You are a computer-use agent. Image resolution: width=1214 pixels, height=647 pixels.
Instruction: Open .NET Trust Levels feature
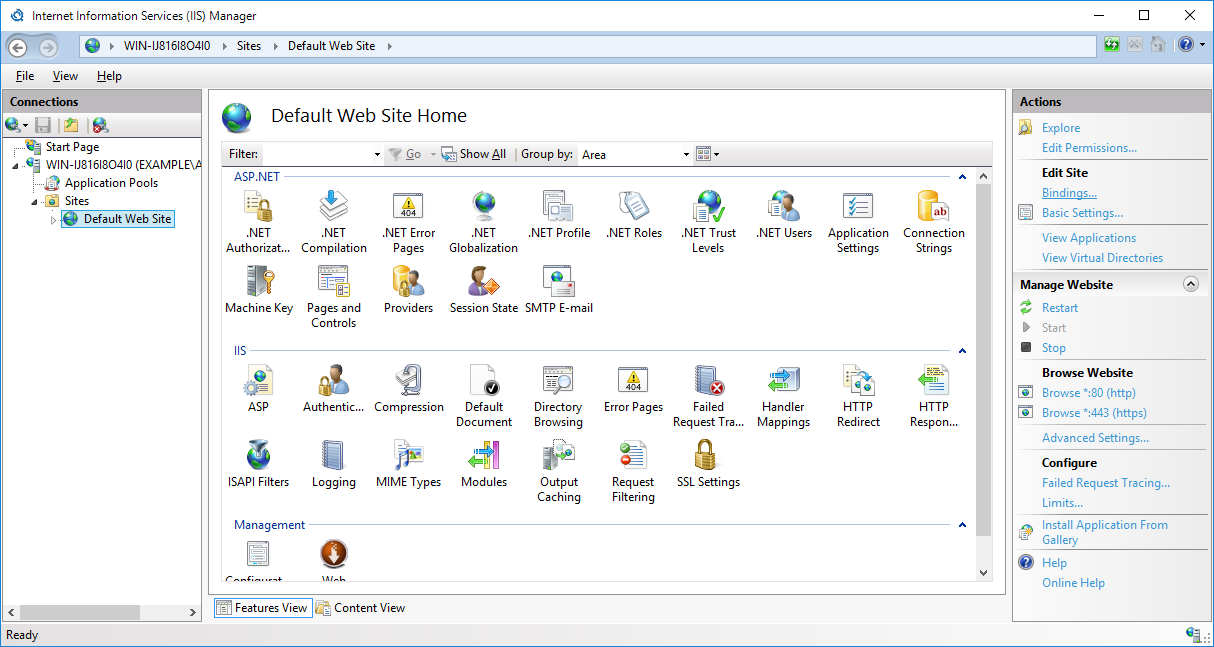708,222
